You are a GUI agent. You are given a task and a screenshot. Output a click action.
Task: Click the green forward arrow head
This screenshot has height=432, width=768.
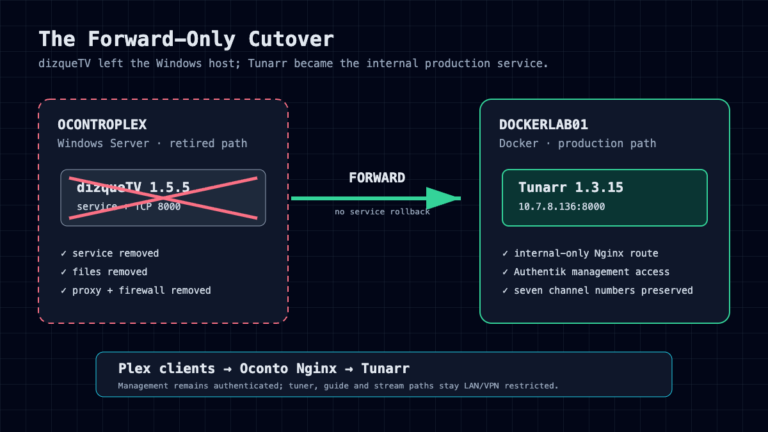coord(443,198)
